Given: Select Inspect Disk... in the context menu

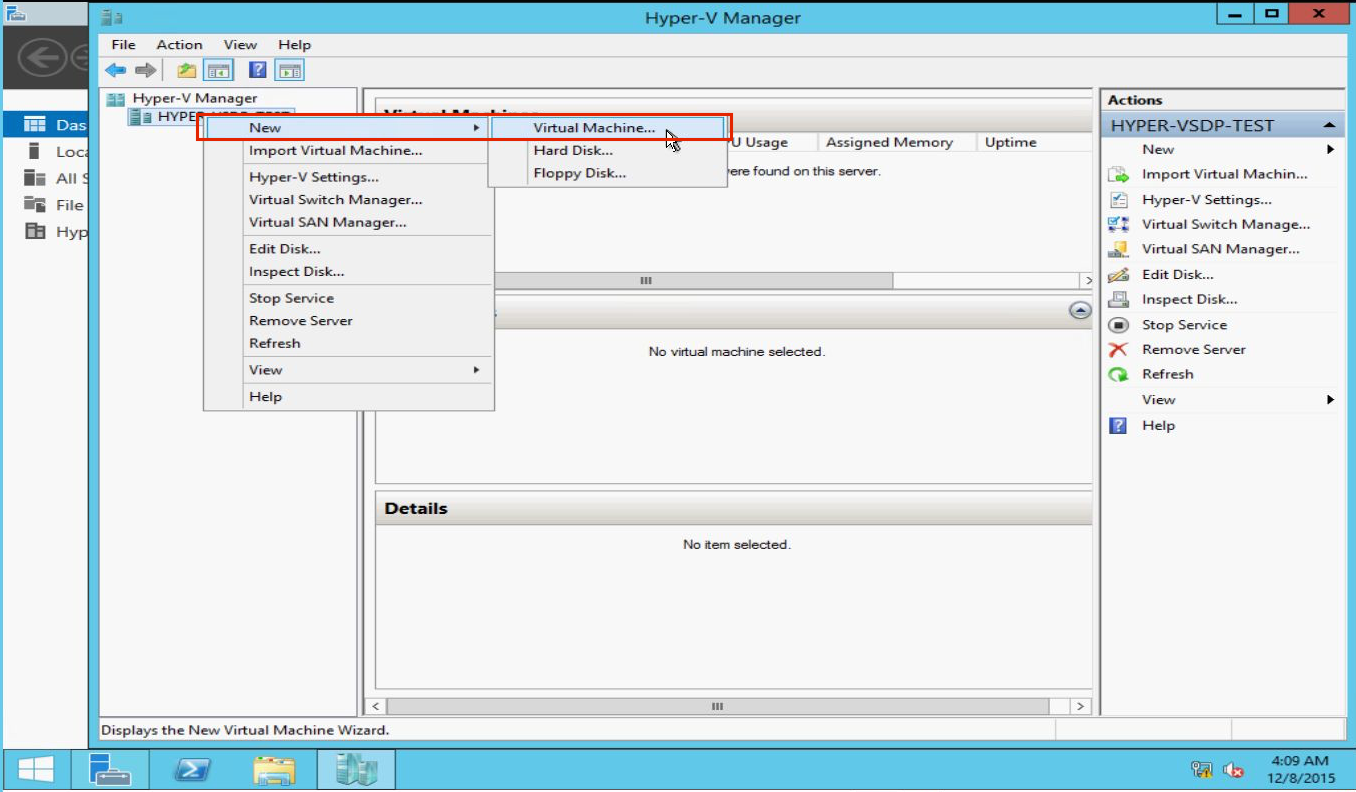Looking at the screenshot, I should point(349,271).
